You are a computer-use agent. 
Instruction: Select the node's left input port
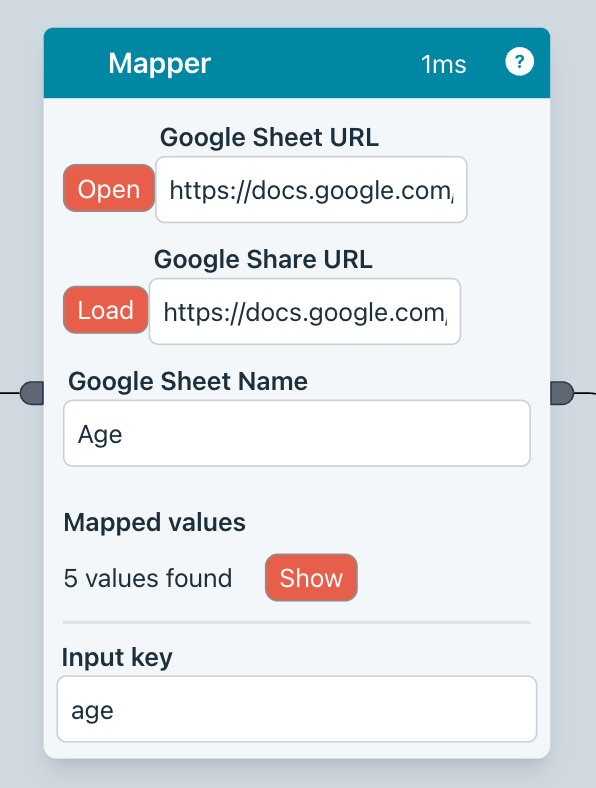32,392
